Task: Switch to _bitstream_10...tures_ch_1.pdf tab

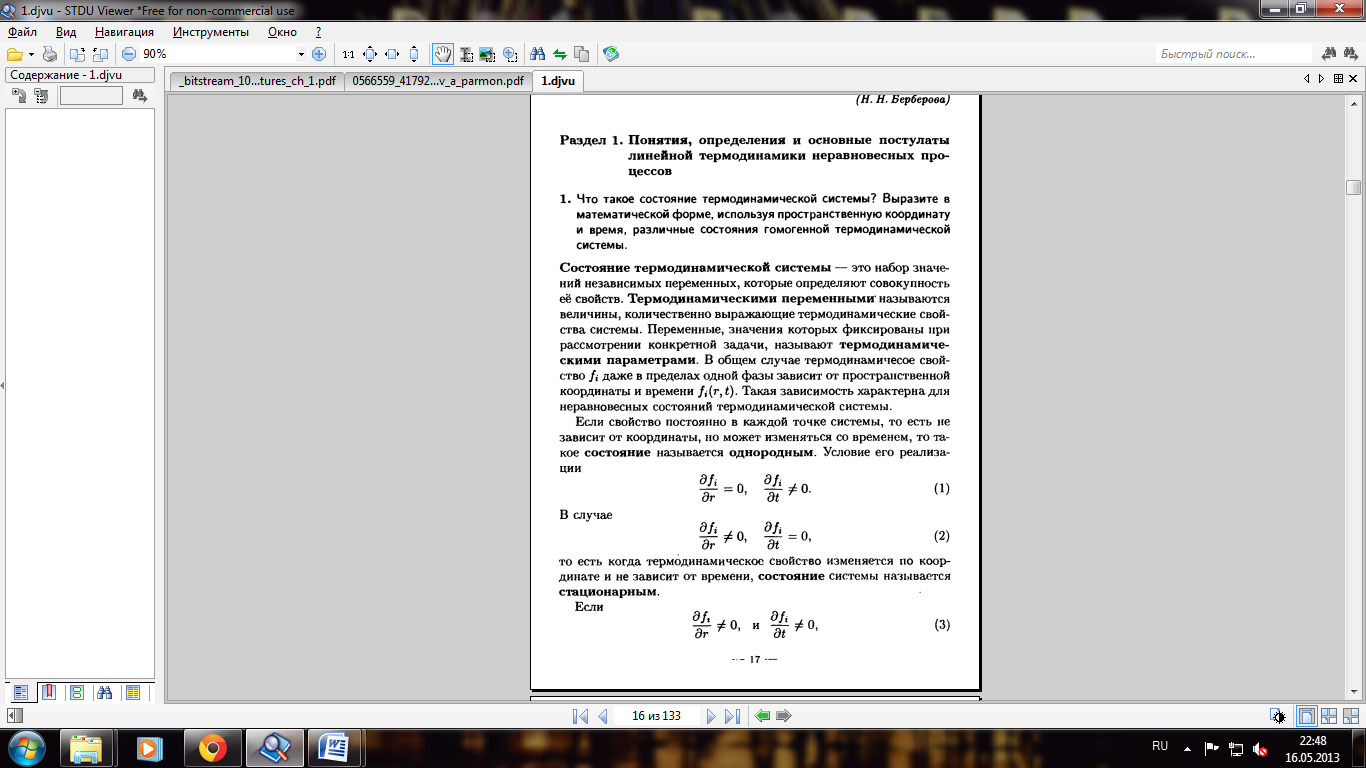Action: pyautogui.click(x=257, y=81)
